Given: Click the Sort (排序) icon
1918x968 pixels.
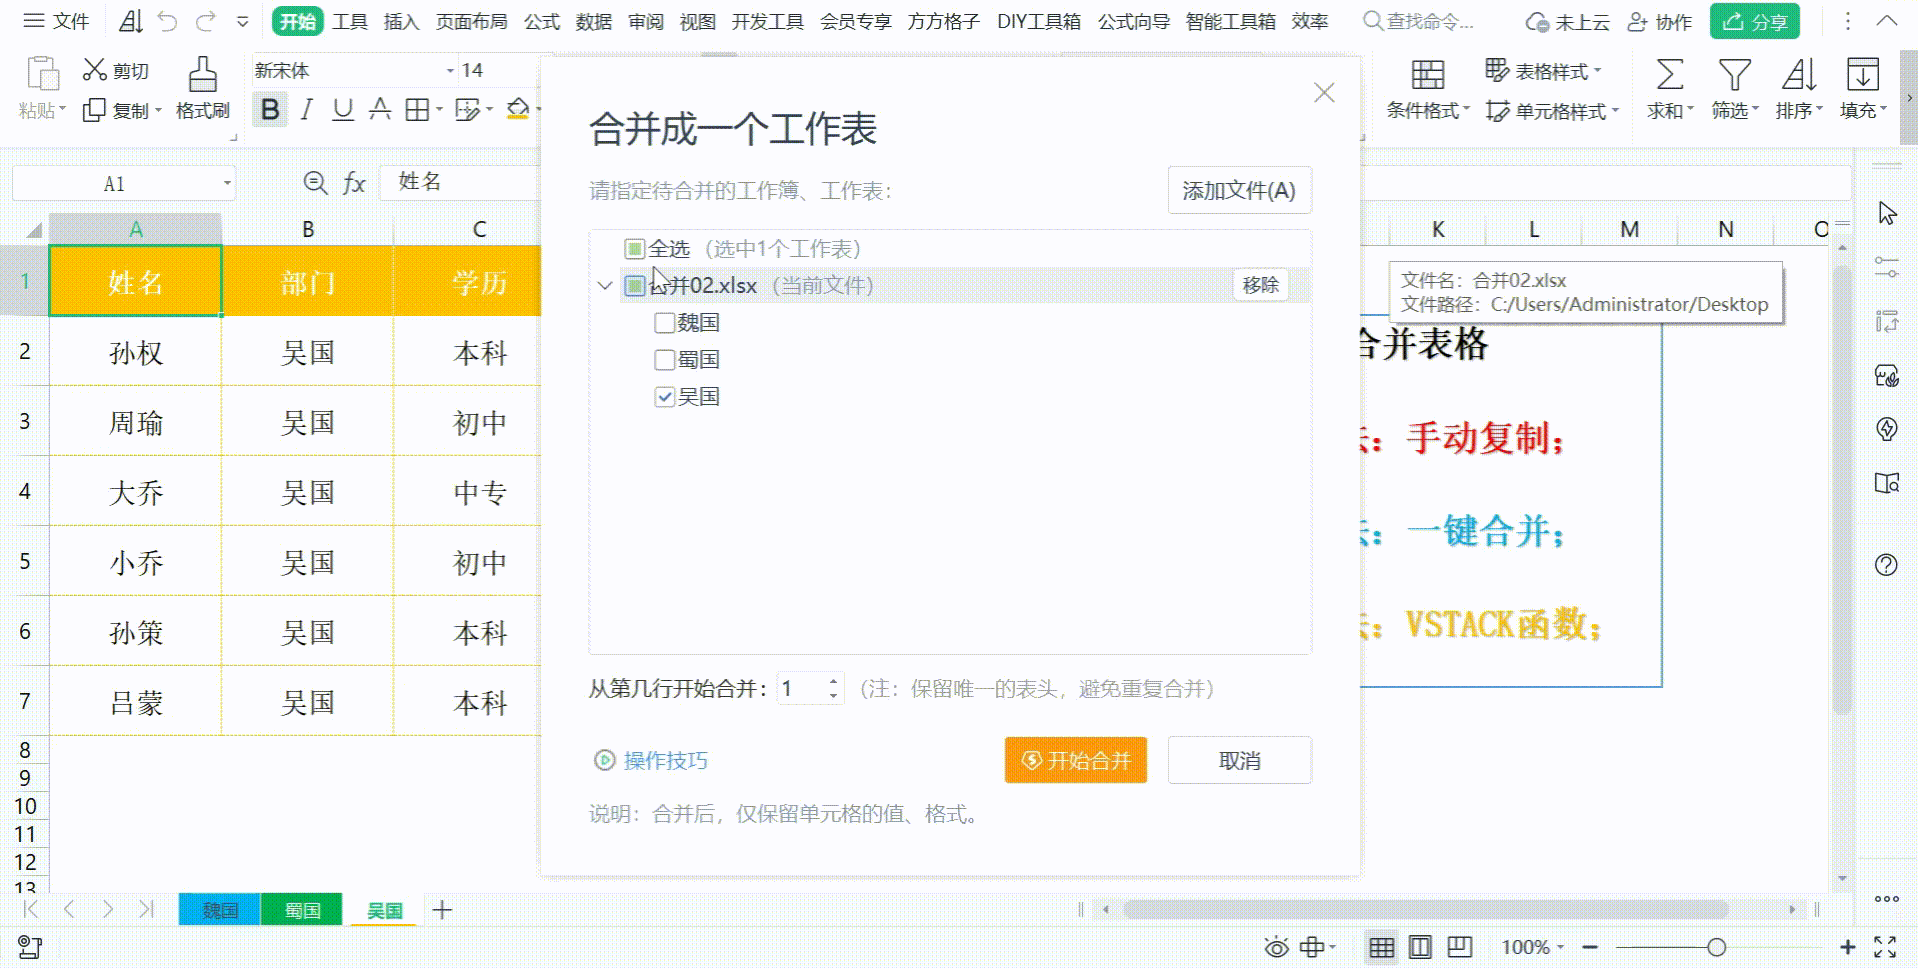Looking at the screenshot, I should [1799, 74].
